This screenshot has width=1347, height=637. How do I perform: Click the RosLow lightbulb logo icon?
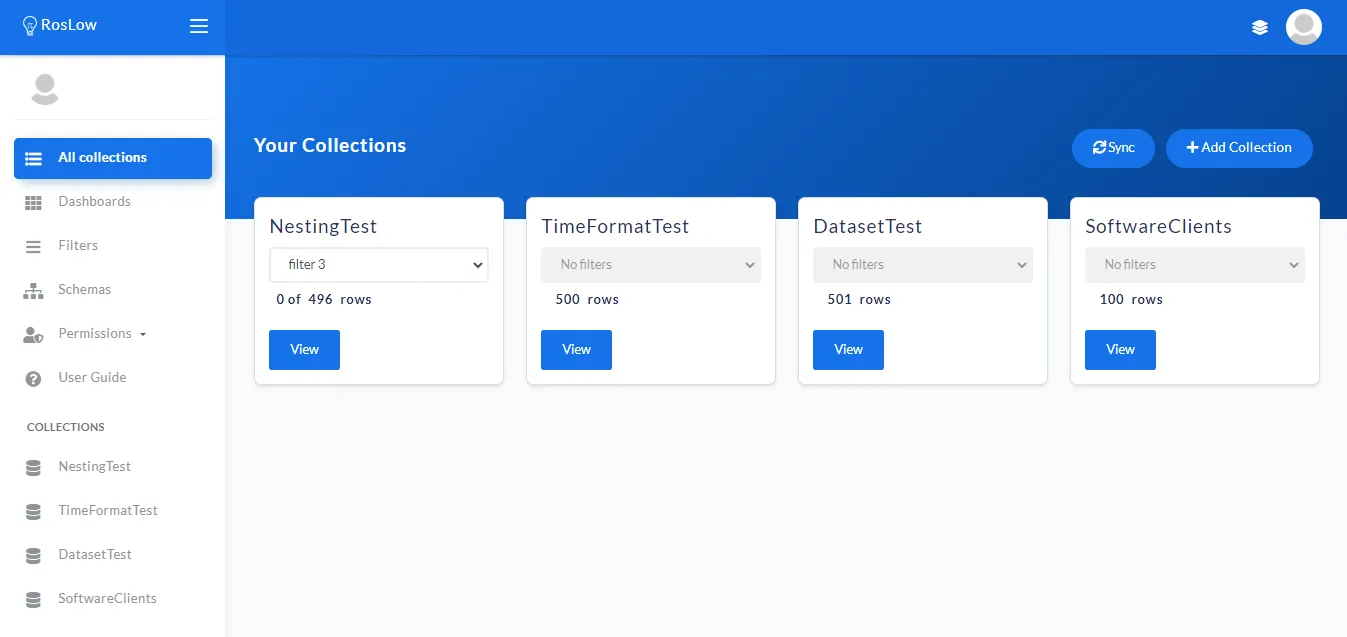30,26
